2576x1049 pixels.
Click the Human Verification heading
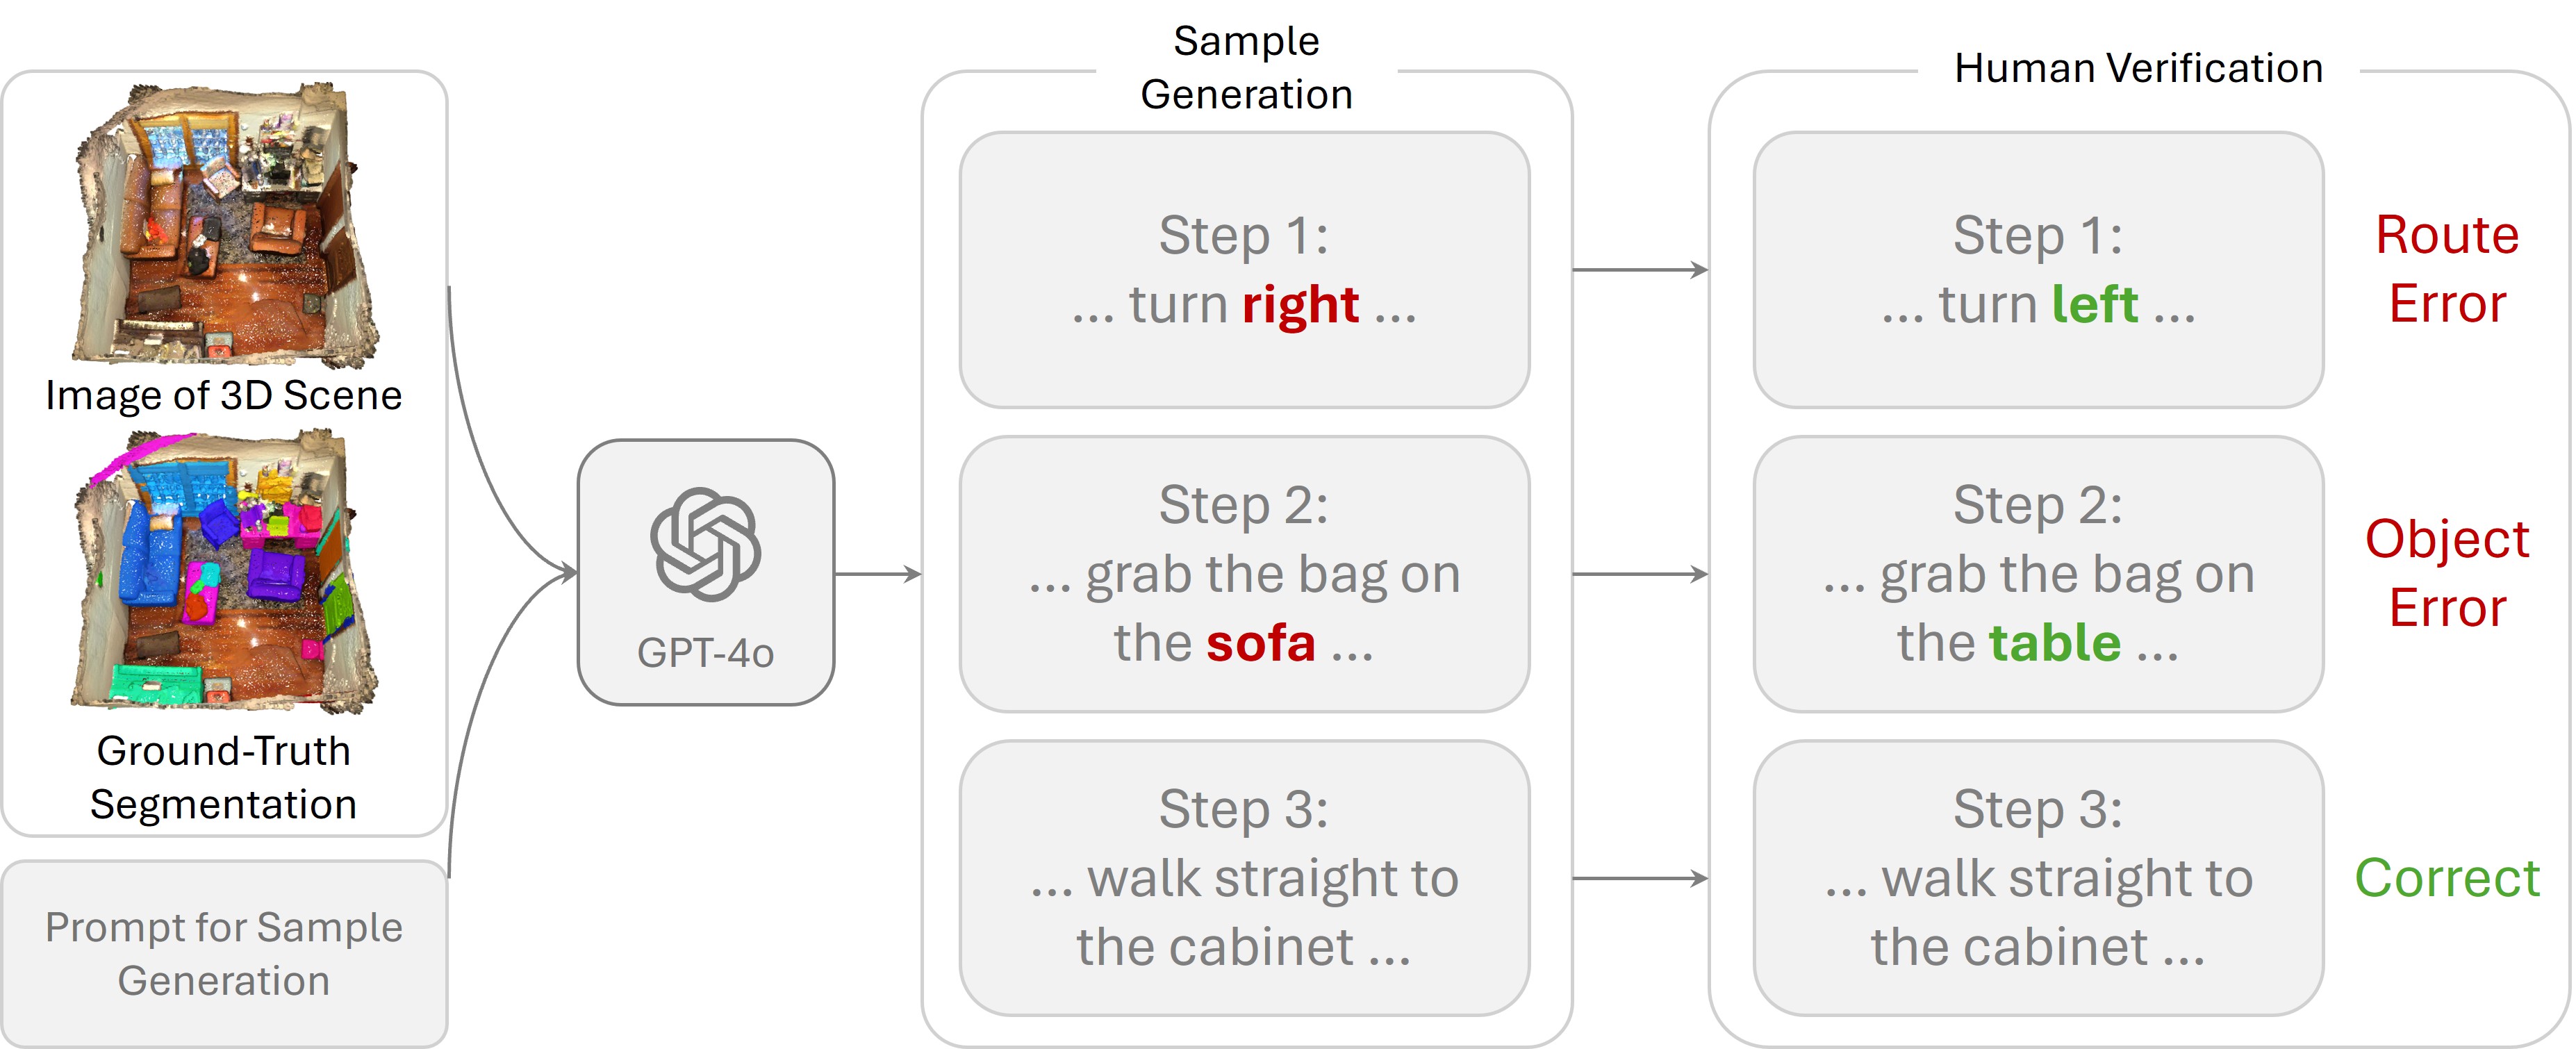click(x=2138, y=68)
